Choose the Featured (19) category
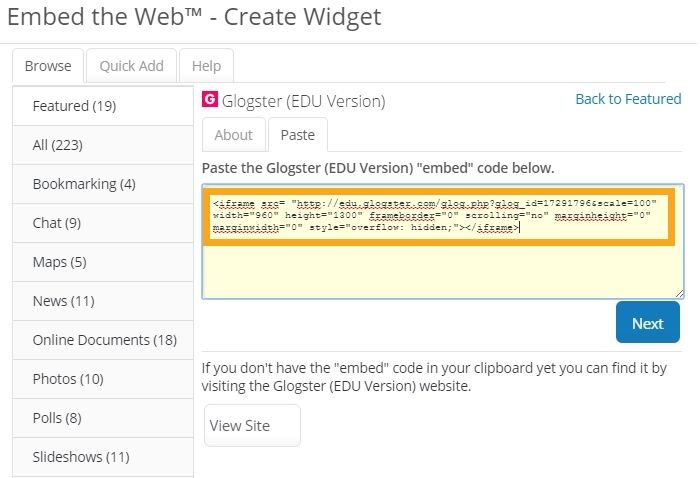The height and width of the screenshot is (478, 700). 74,106
